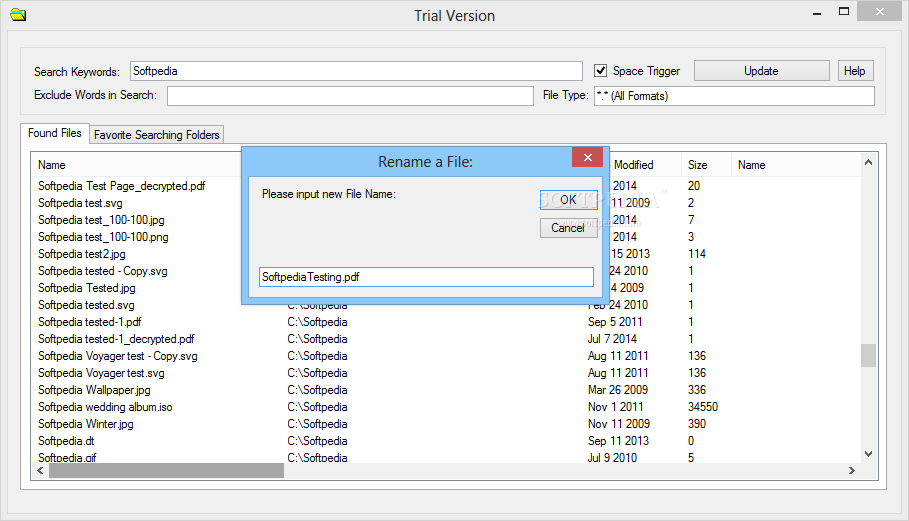This screenshot has height=521, width=909.
Task: Select Softpedia Voyager test - Copy.svg
Action: 118,356
